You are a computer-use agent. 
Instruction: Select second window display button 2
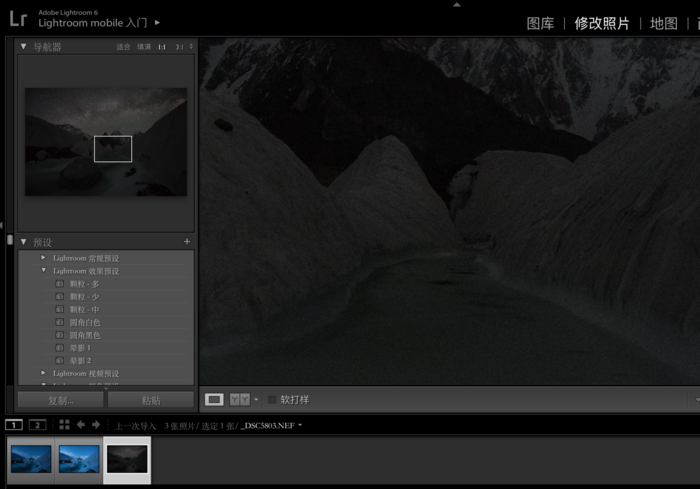point(37,425)
